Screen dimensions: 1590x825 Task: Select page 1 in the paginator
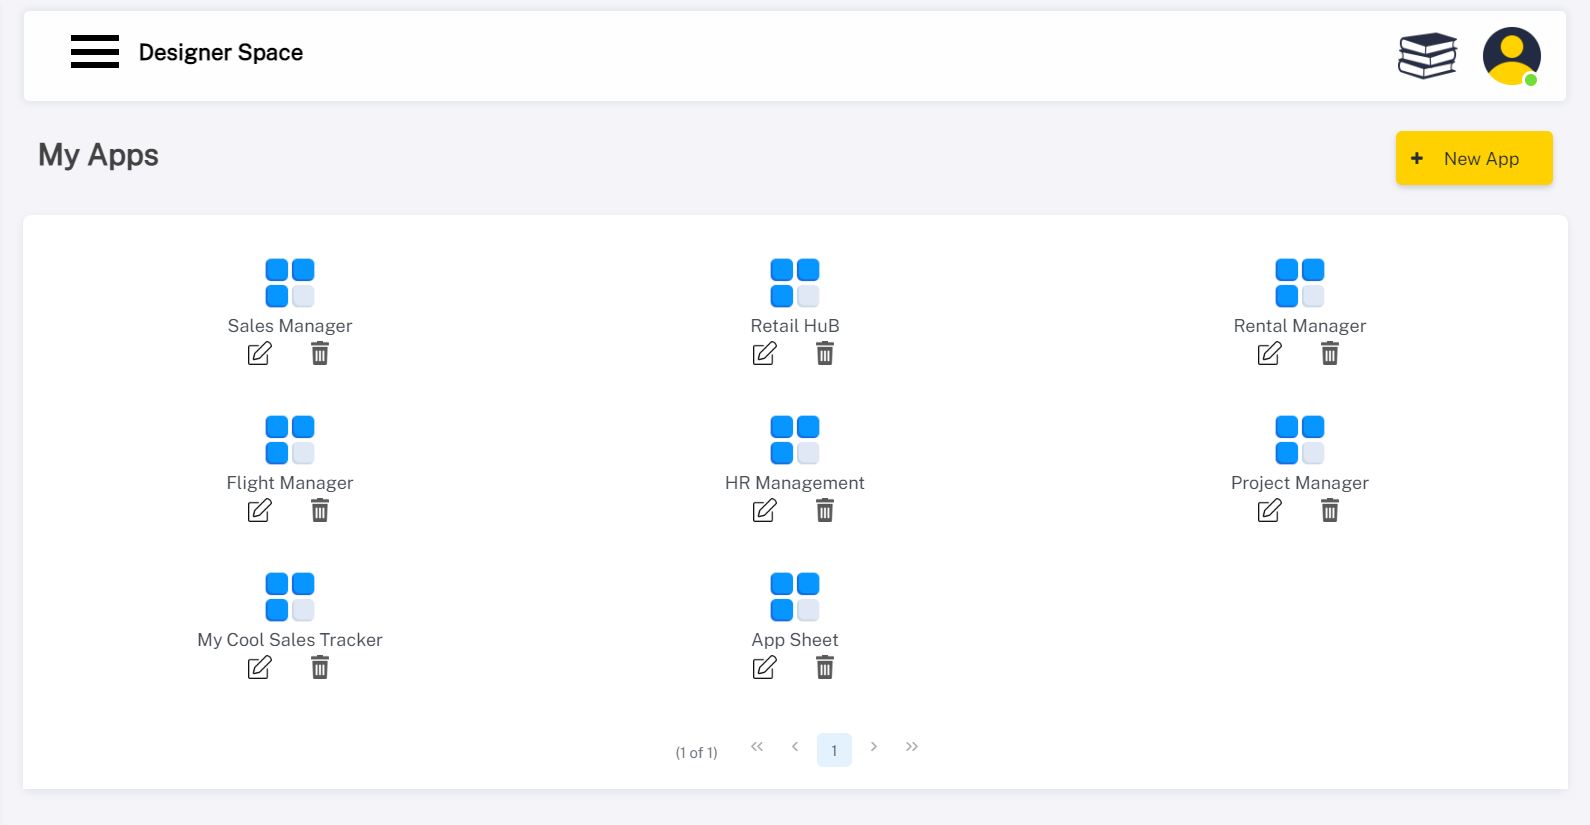(834, 750)
